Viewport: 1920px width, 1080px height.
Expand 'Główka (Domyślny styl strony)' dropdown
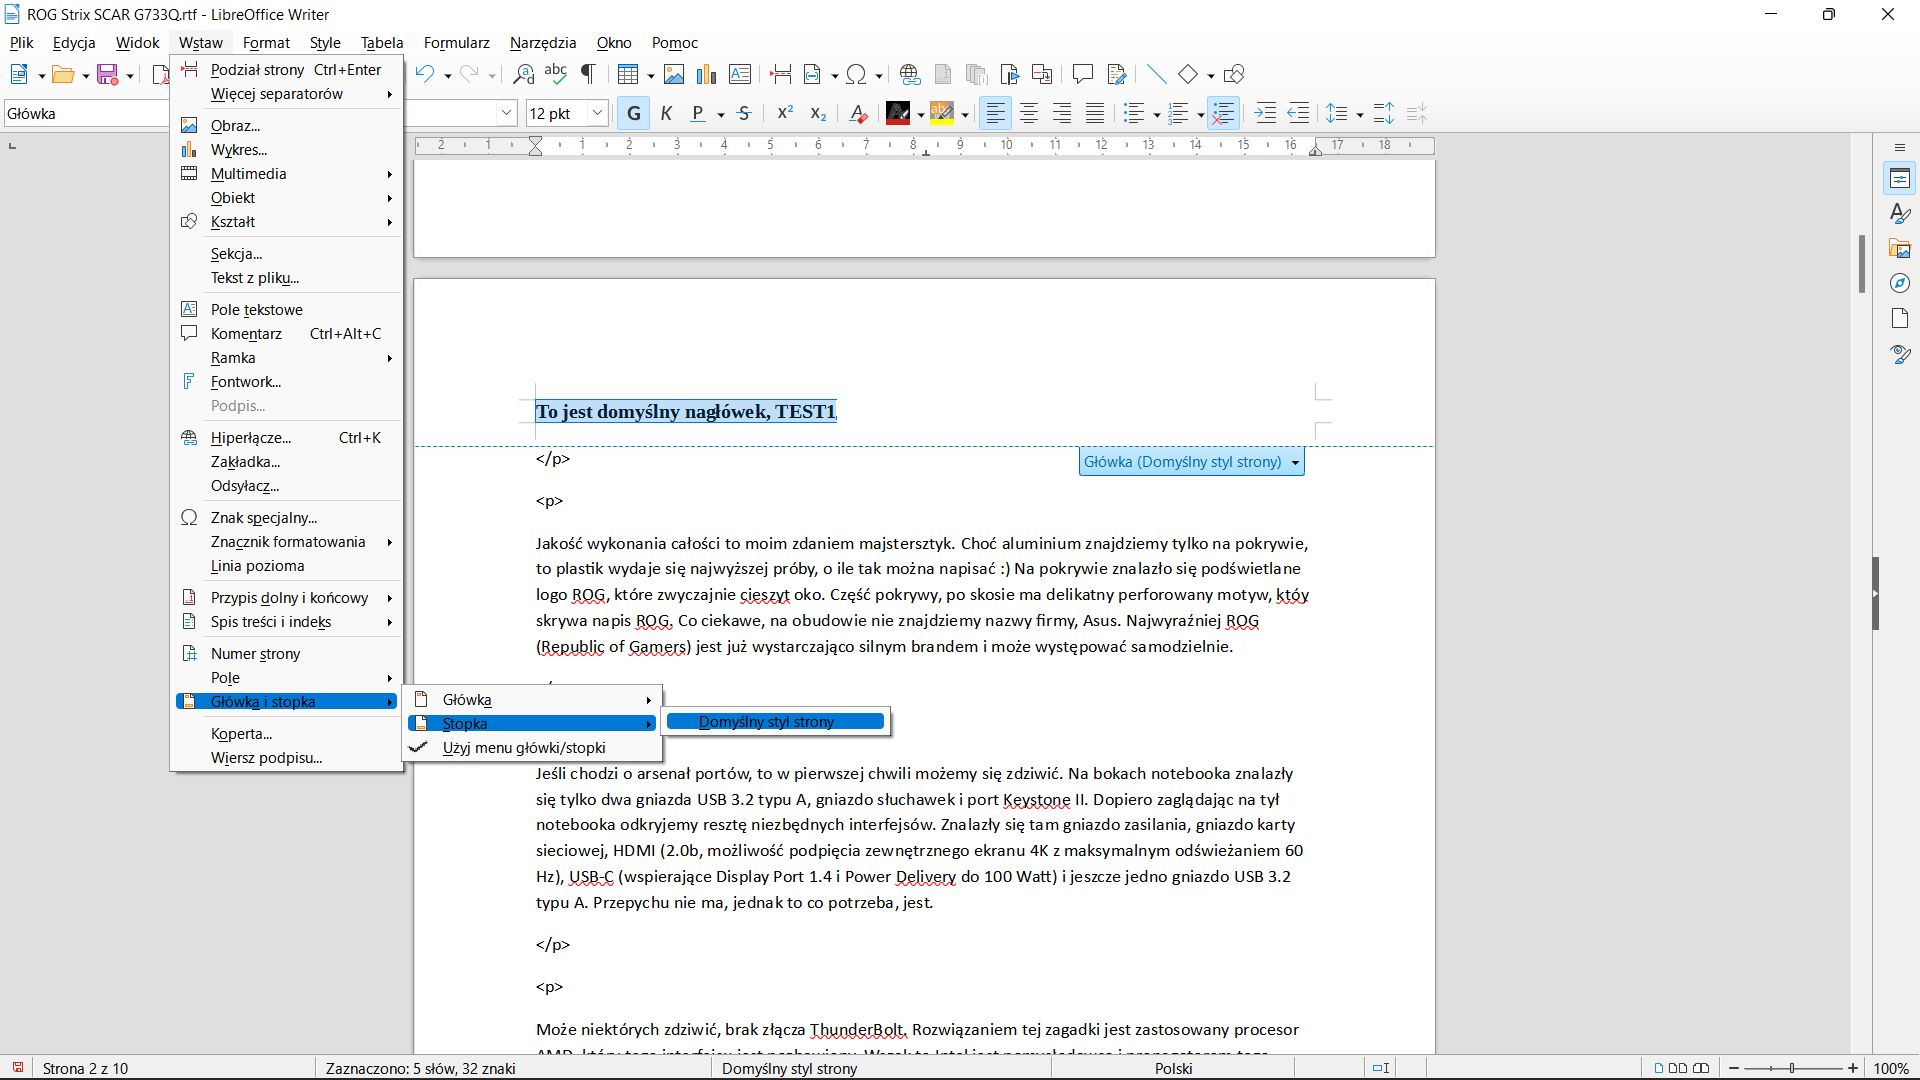1295,463
